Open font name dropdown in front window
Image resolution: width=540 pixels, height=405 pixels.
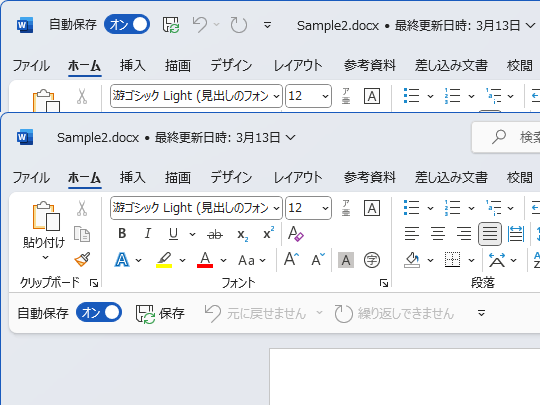pos(276,208)
